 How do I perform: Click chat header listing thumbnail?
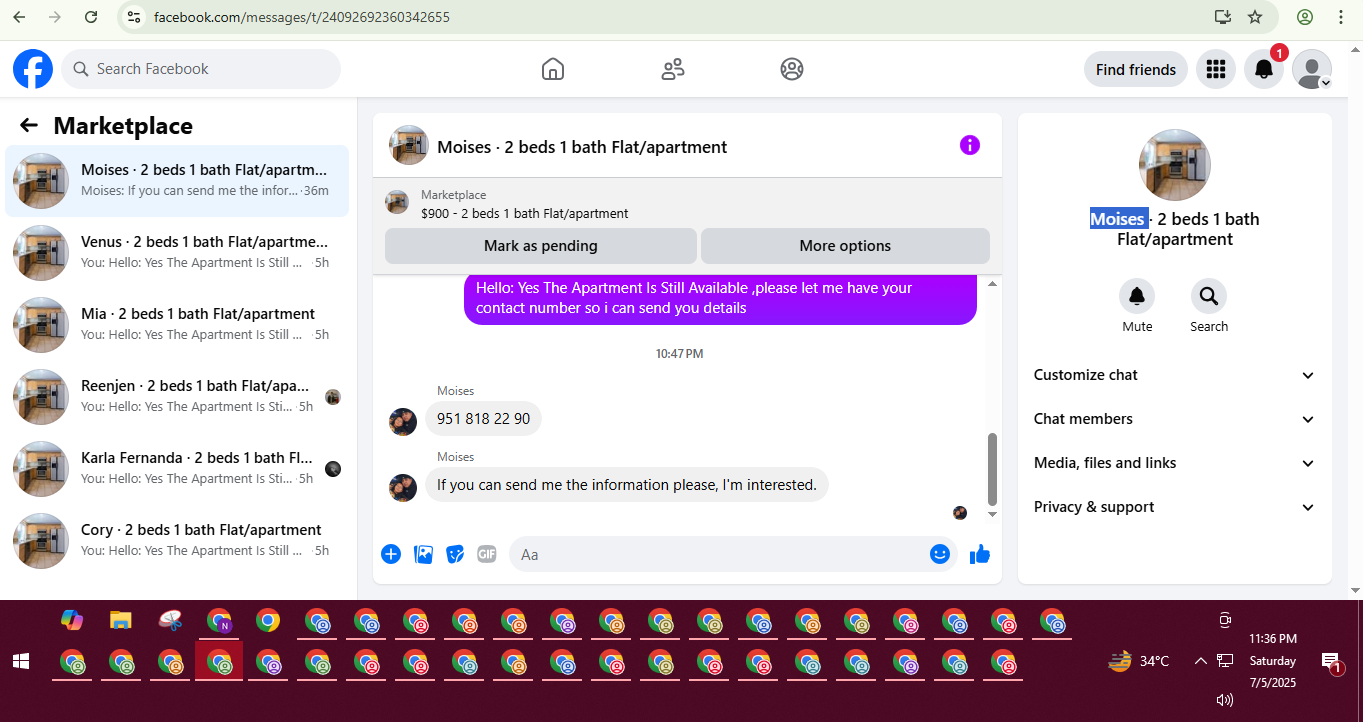pos(409,145)
